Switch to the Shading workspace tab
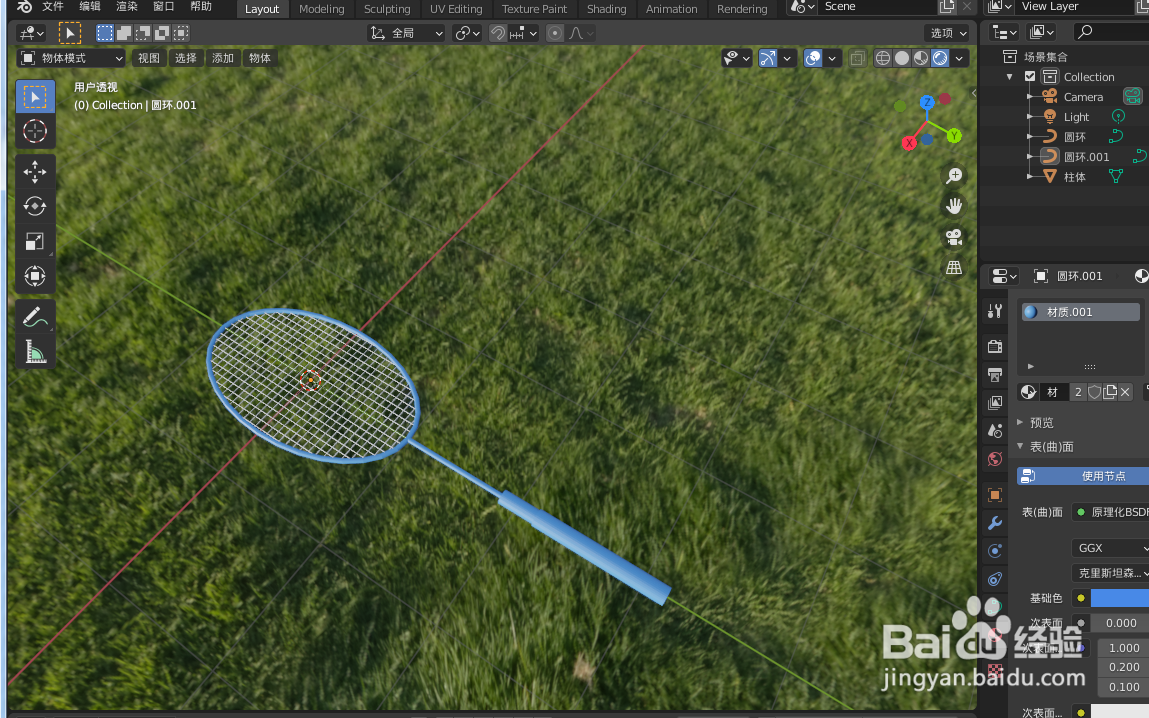Screen dimensions: 1149x718 click(606, 9)
